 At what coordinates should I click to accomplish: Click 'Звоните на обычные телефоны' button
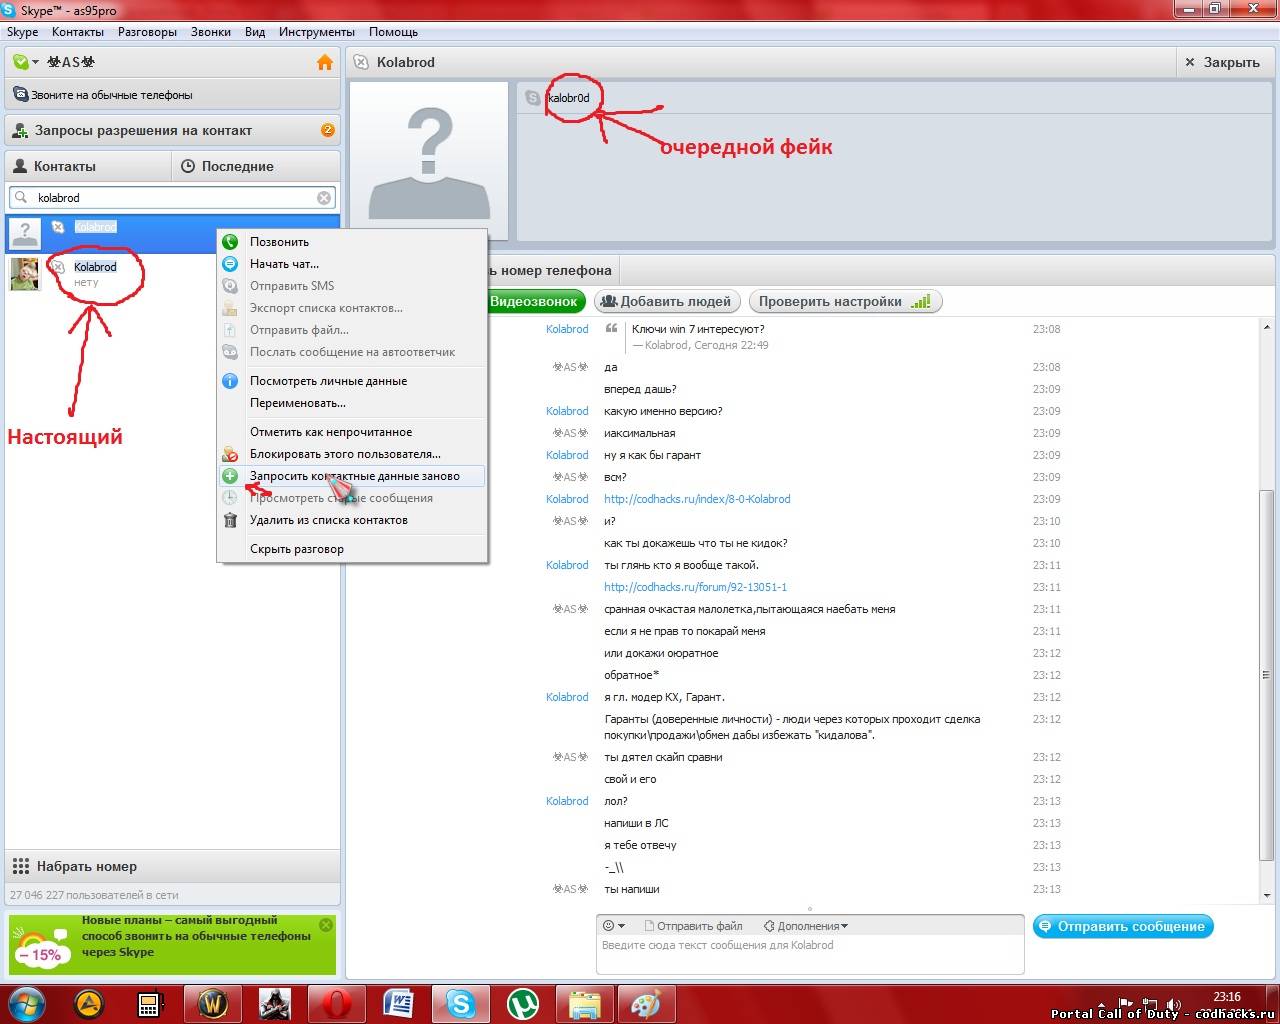click(x=172, y=95)
